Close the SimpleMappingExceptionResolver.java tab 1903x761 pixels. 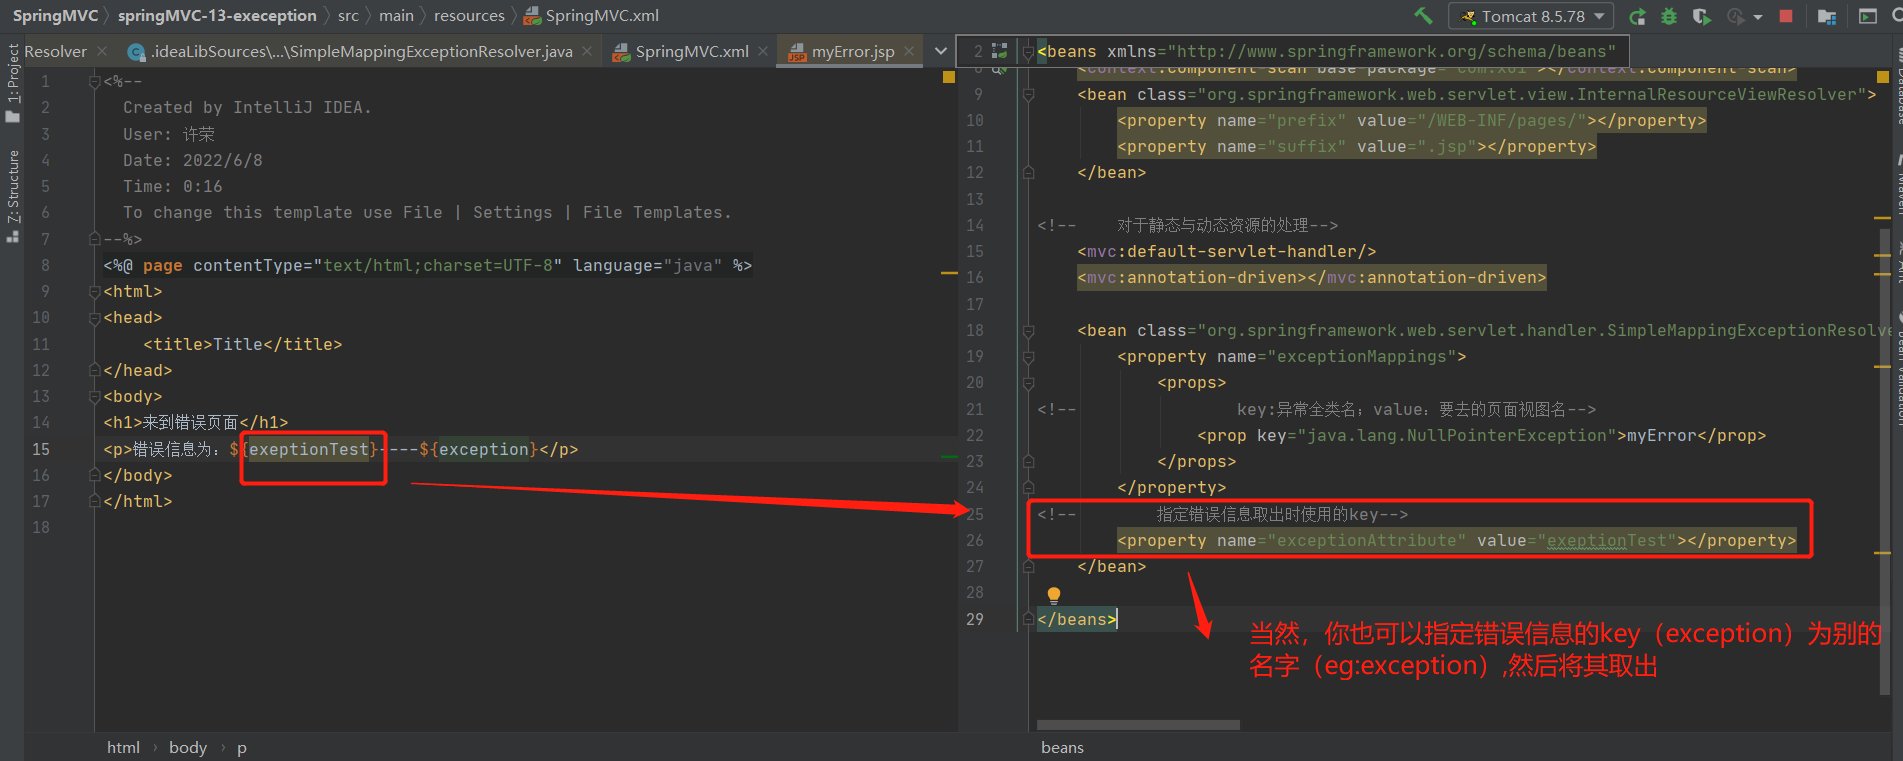click(587, 51)
